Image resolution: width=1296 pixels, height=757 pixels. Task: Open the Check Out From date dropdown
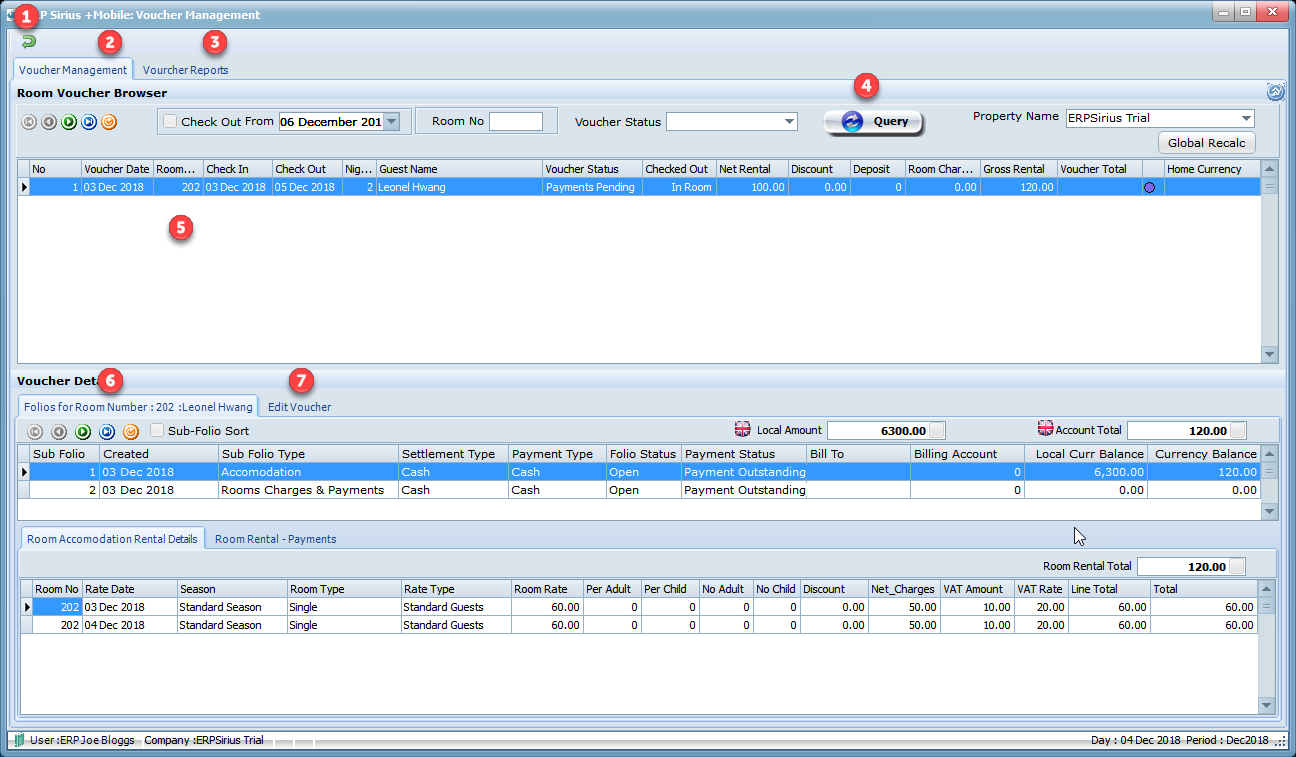(392, 121)
